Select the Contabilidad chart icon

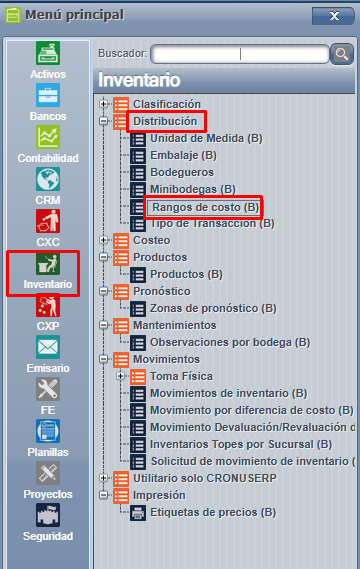48,137
